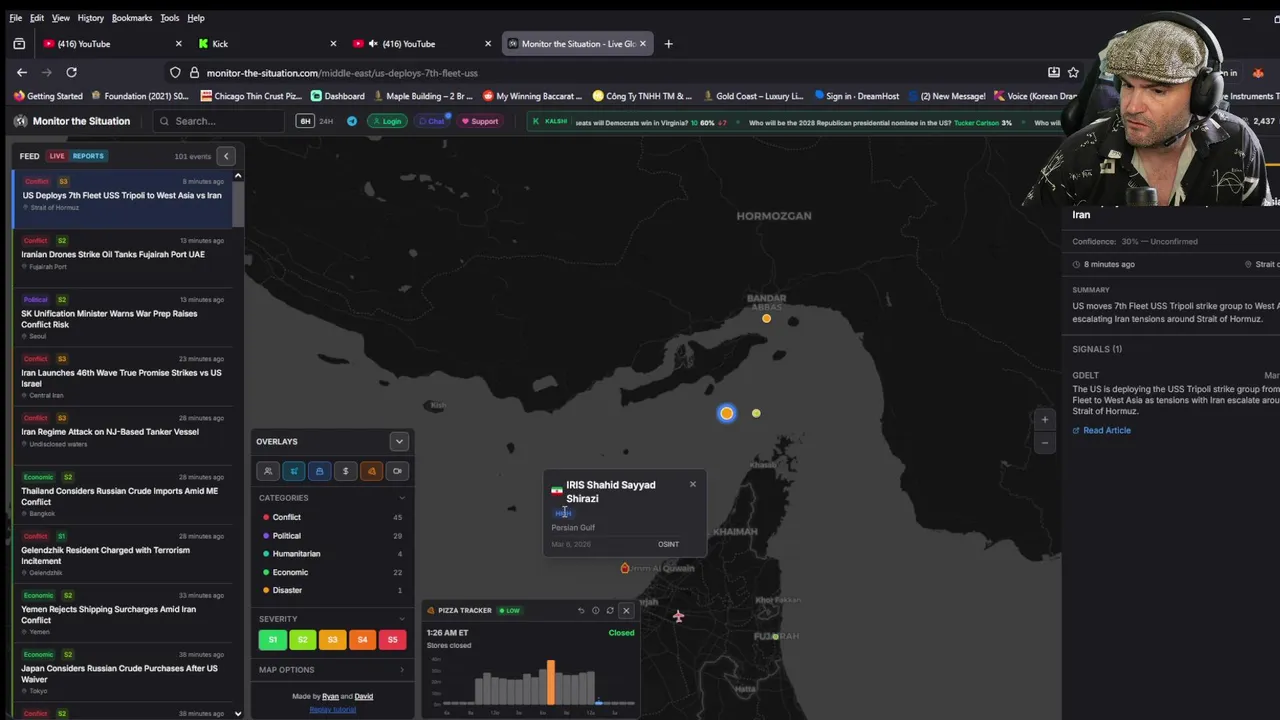Open the Ryan creator link
Screen dimensions: 1280x720
pyautogui.click(x=330, y=696)
